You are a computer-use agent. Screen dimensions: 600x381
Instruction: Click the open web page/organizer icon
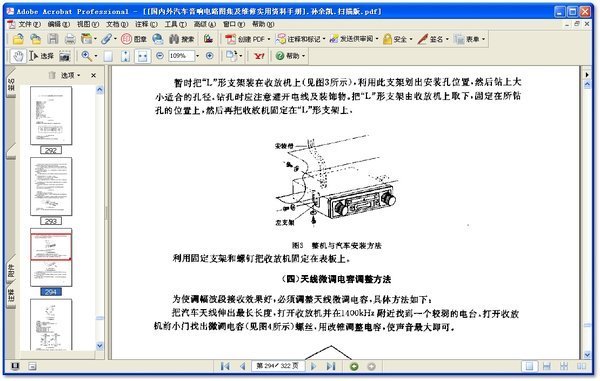pyautogui.click(x=36, y=39)
